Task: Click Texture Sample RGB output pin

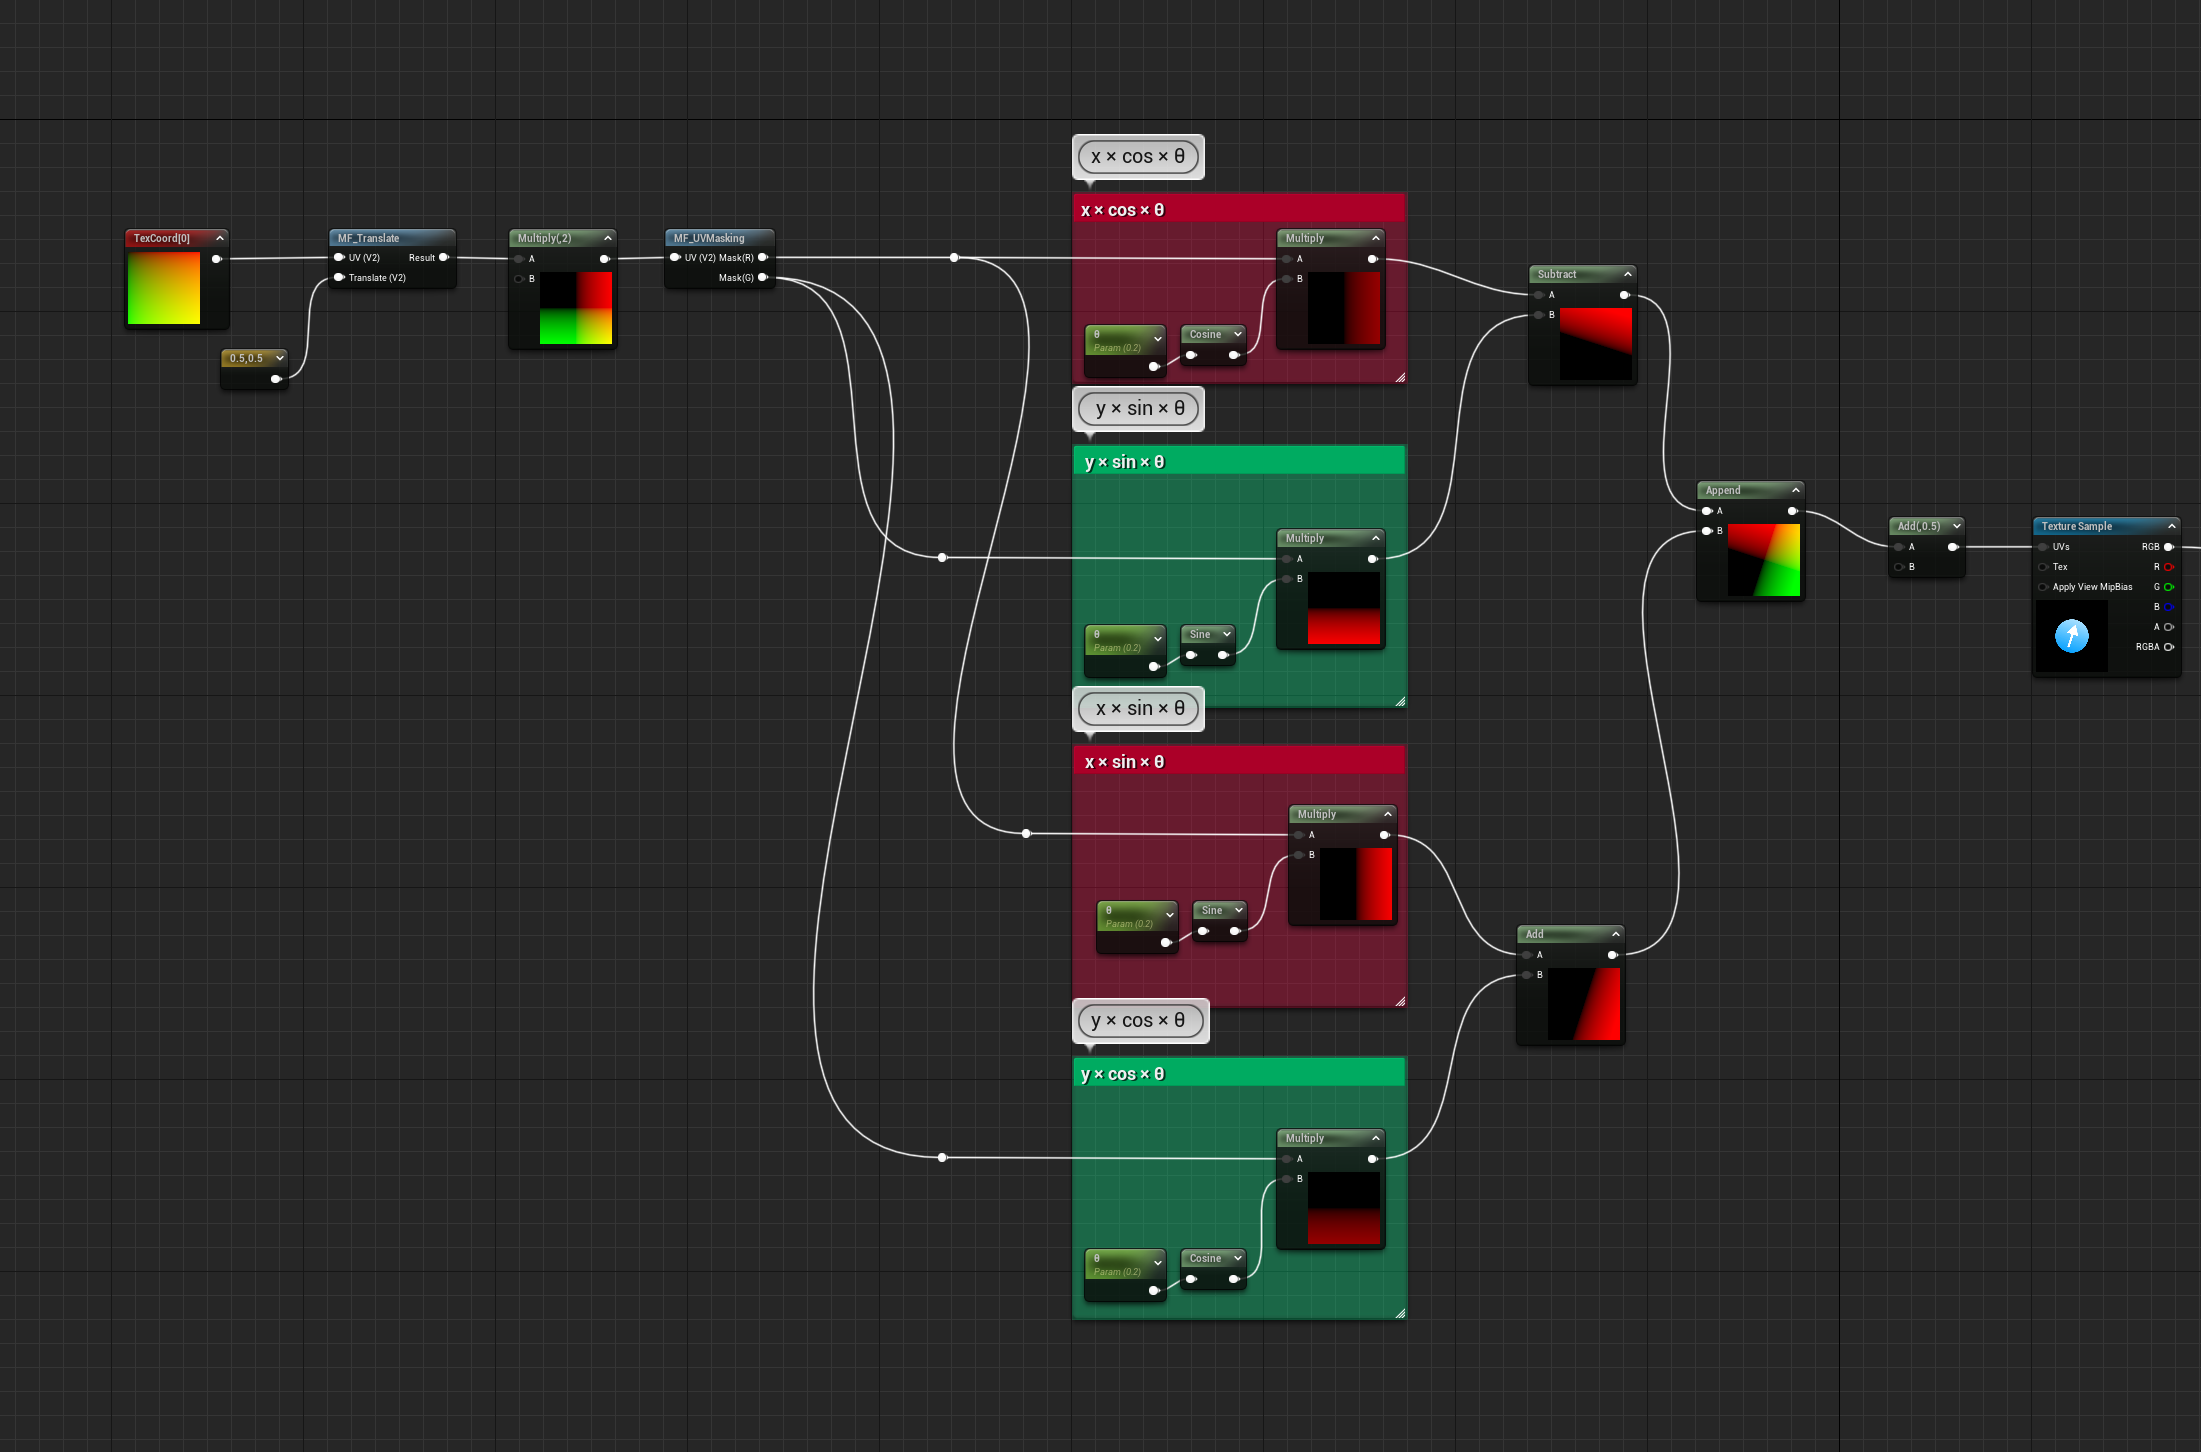Action: [x=2168, y=547]
